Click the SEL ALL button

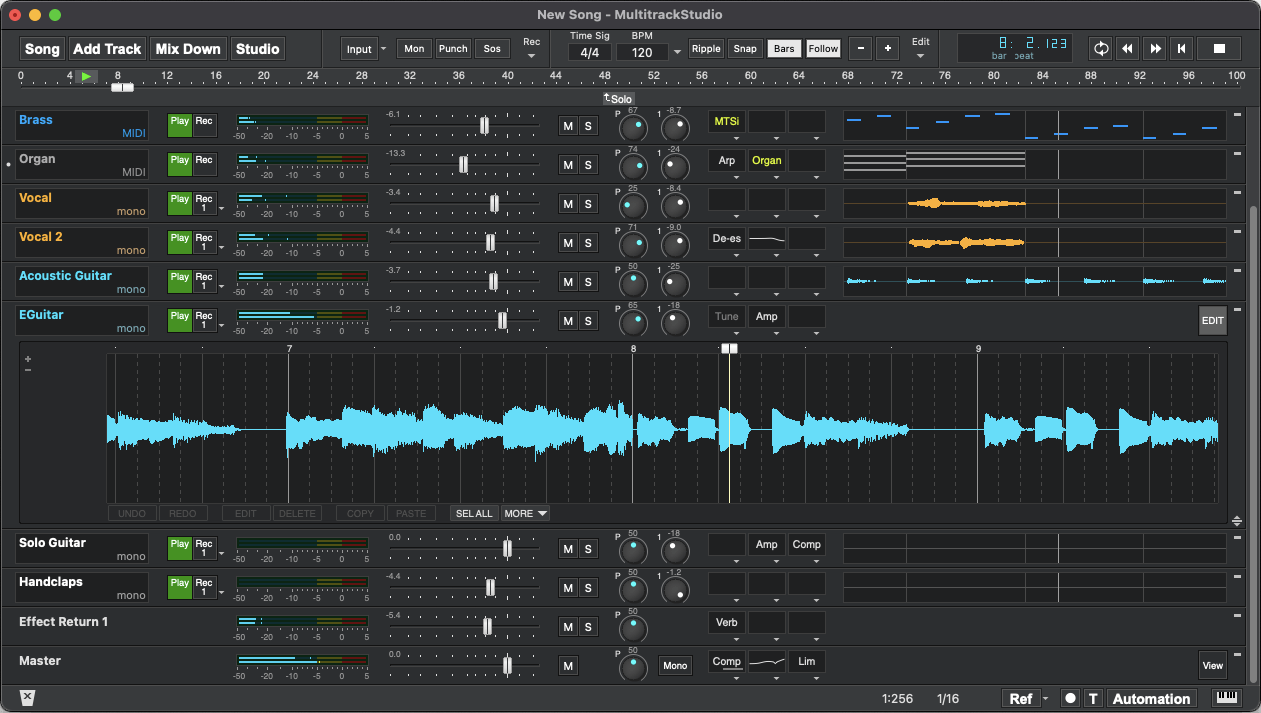474,513
